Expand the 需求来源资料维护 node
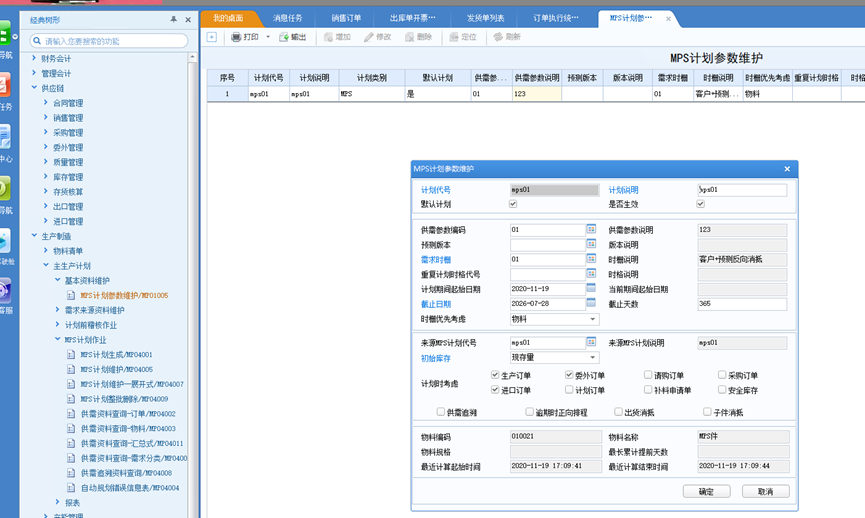 click(x=57, y=309)
